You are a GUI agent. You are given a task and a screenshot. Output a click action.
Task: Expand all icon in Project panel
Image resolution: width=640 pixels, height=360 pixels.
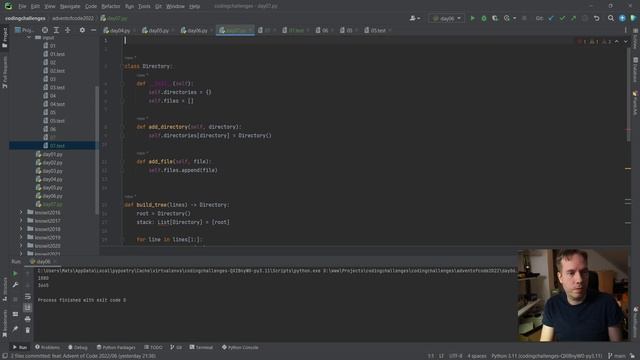(56, 30)
